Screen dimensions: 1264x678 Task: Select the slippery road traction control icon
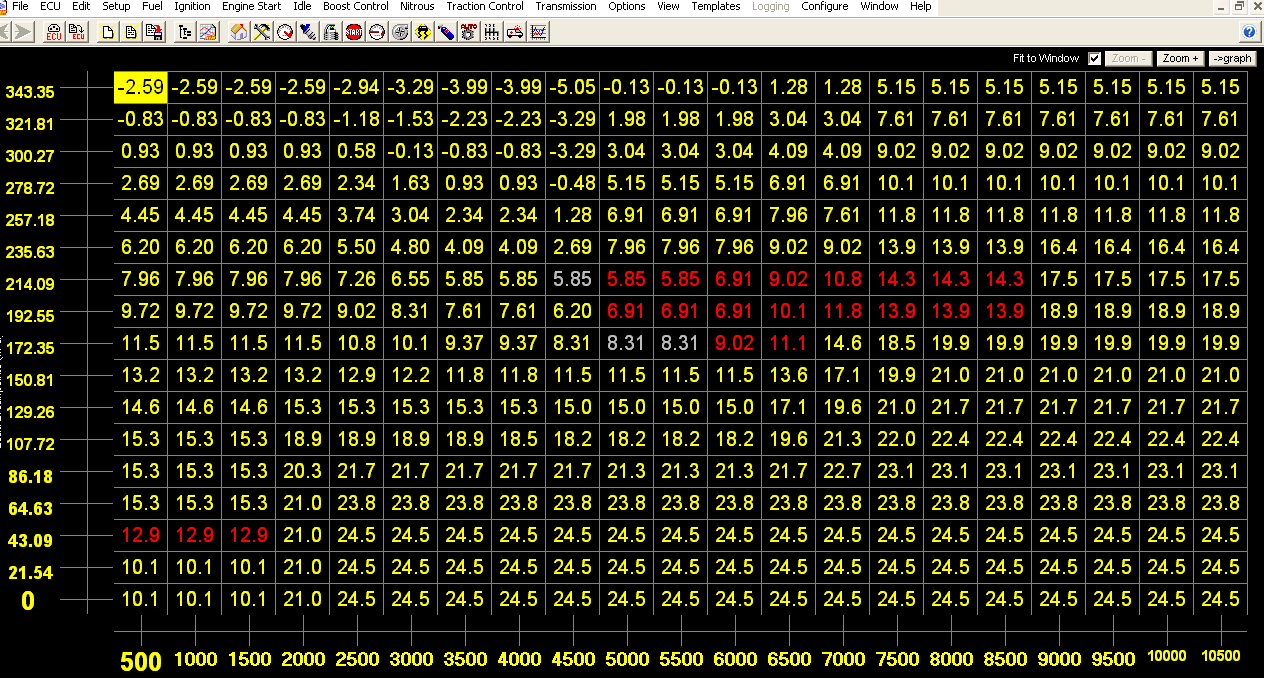(423, 32)
